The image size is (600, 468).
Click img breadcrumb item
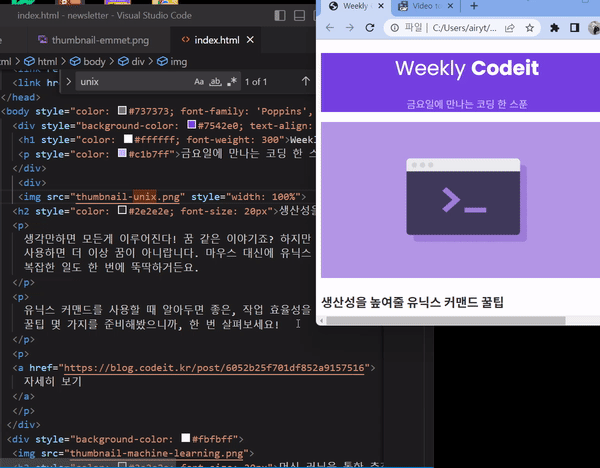(173, 62)
